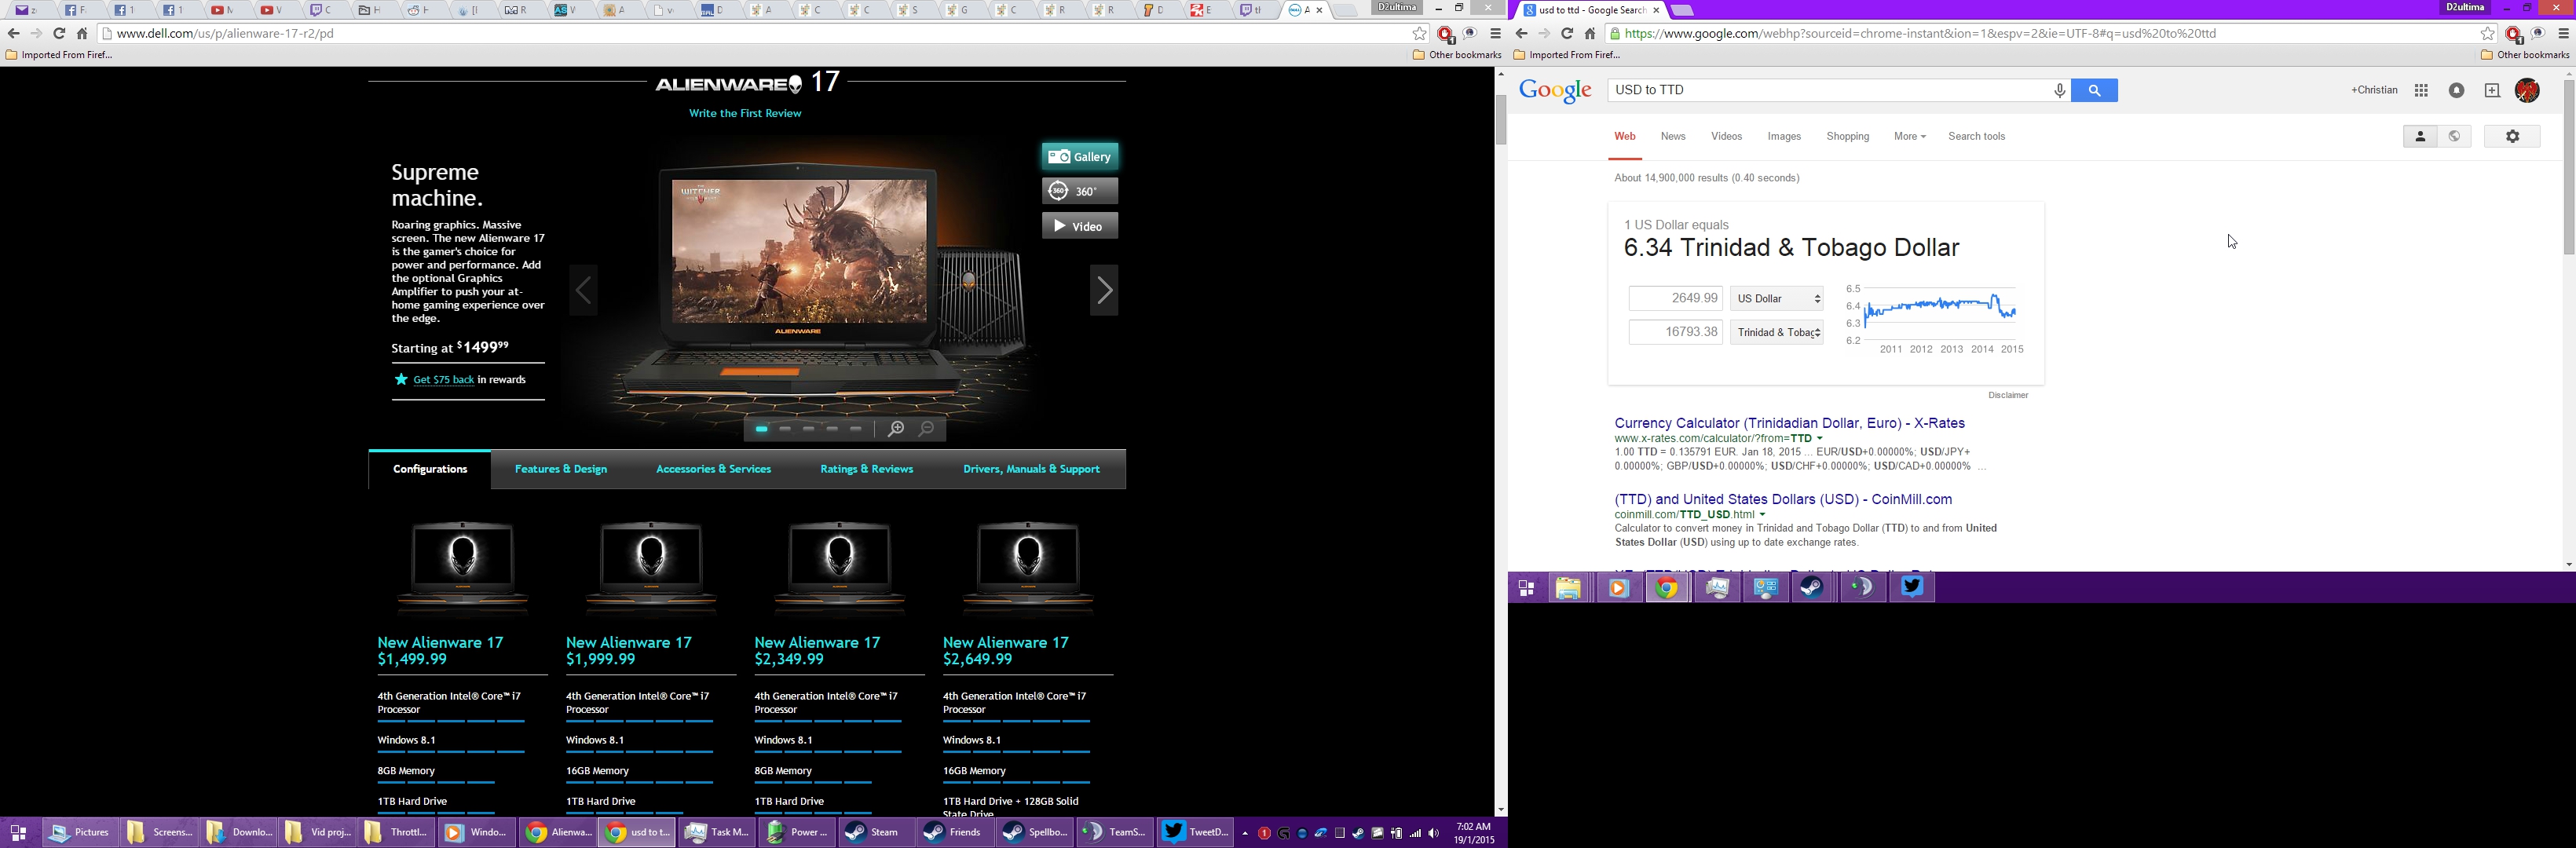Image resolution: width=2576 pixels, height=848 pixels.
Task: Expand the More search categories dropdown
Action: (x=1909, y=137)
